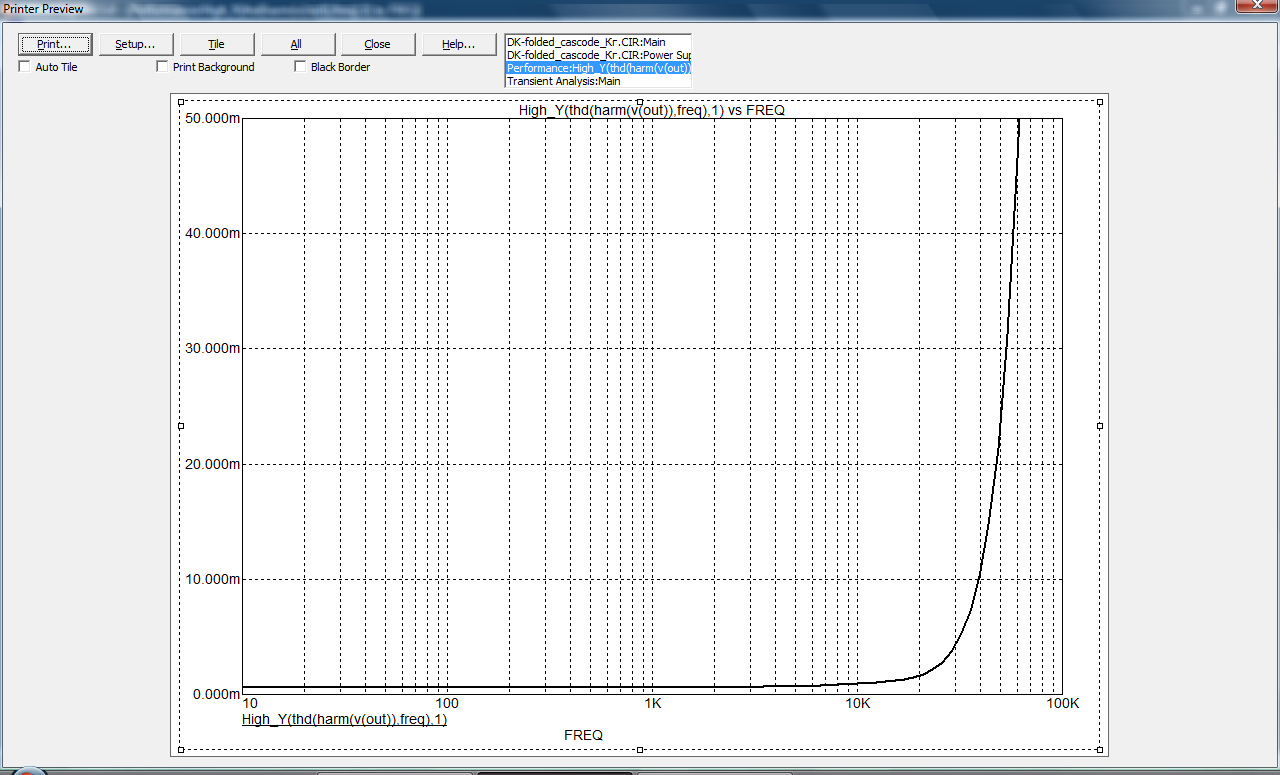Click the High_Y(thd(harm(v(out)),freq),1) legend label

[344, 719]
